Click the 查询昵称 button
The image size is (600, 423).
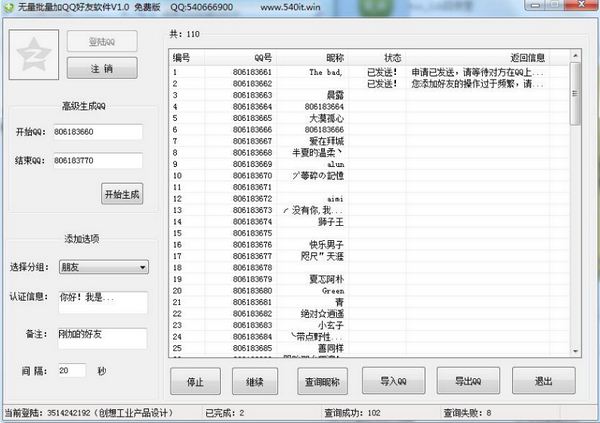321,382
